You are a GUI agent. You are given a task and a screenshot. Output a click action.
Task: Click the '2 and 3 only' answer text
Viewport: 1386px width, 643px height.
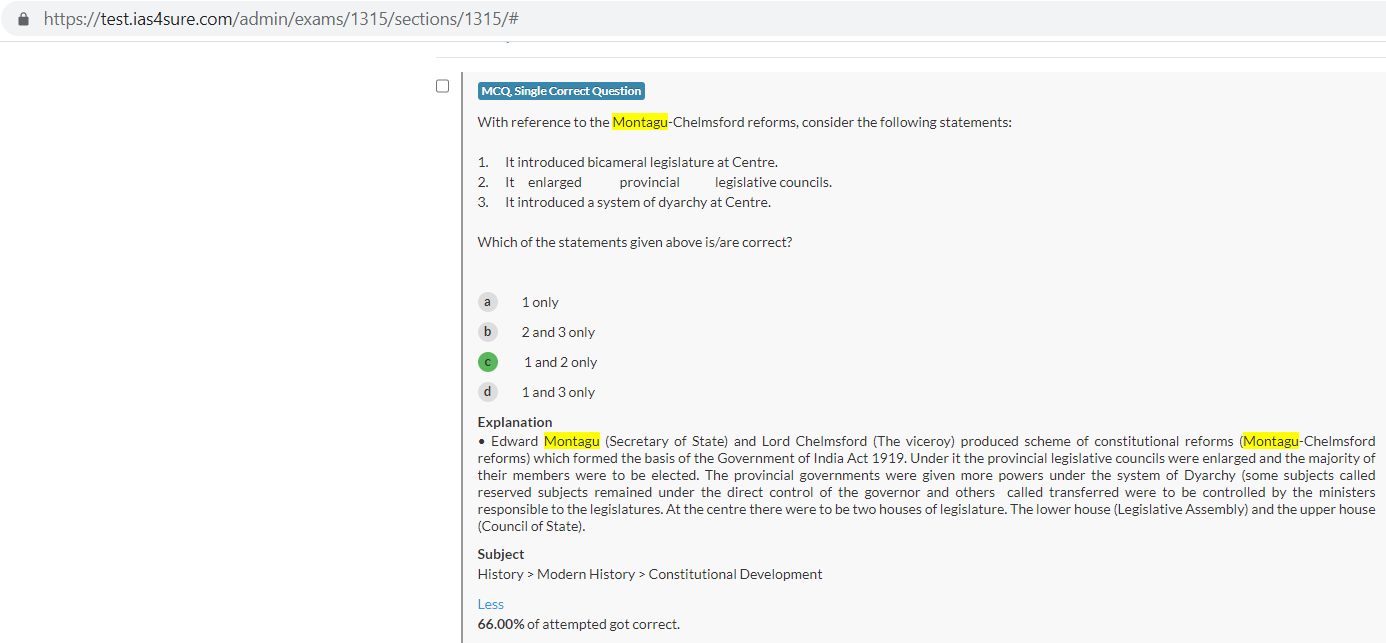(558, 332)
